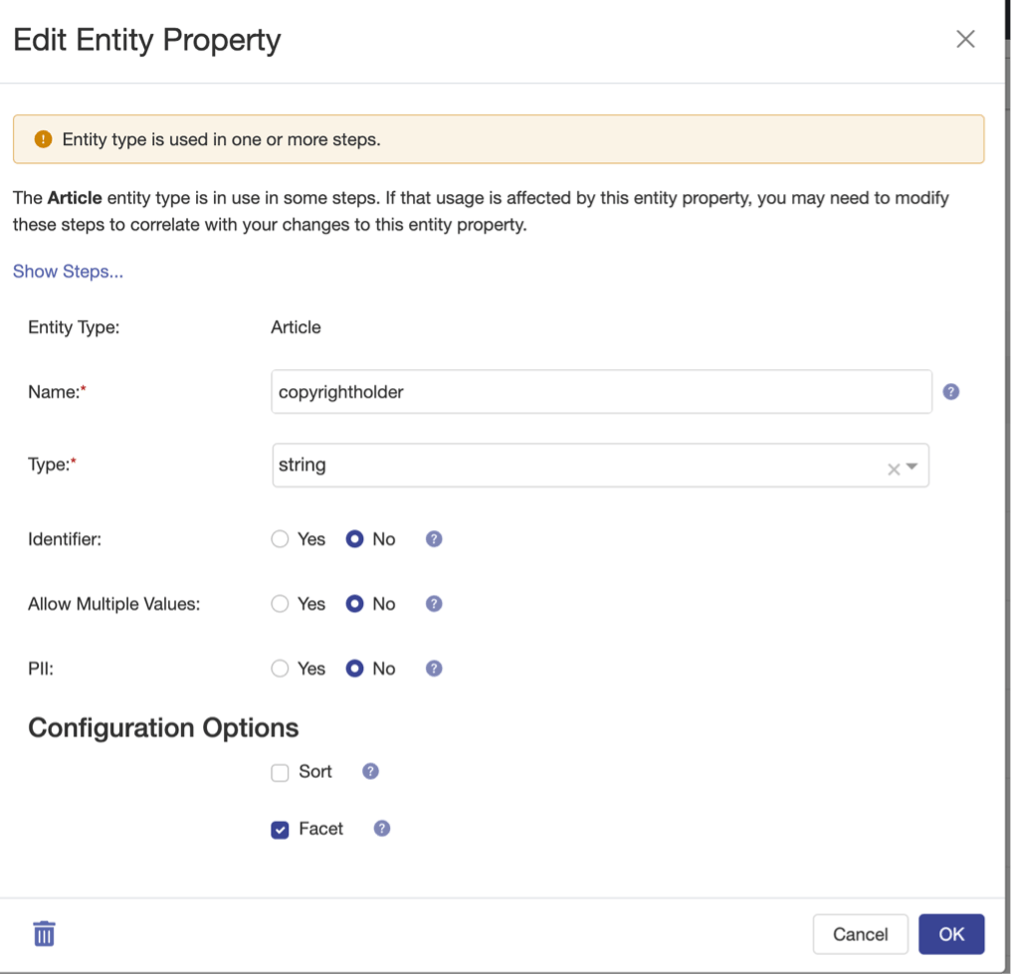Viewport: 1014px width, 977px height.
Task: Set Identifier to Yes
Action: [x=280, y=539]
